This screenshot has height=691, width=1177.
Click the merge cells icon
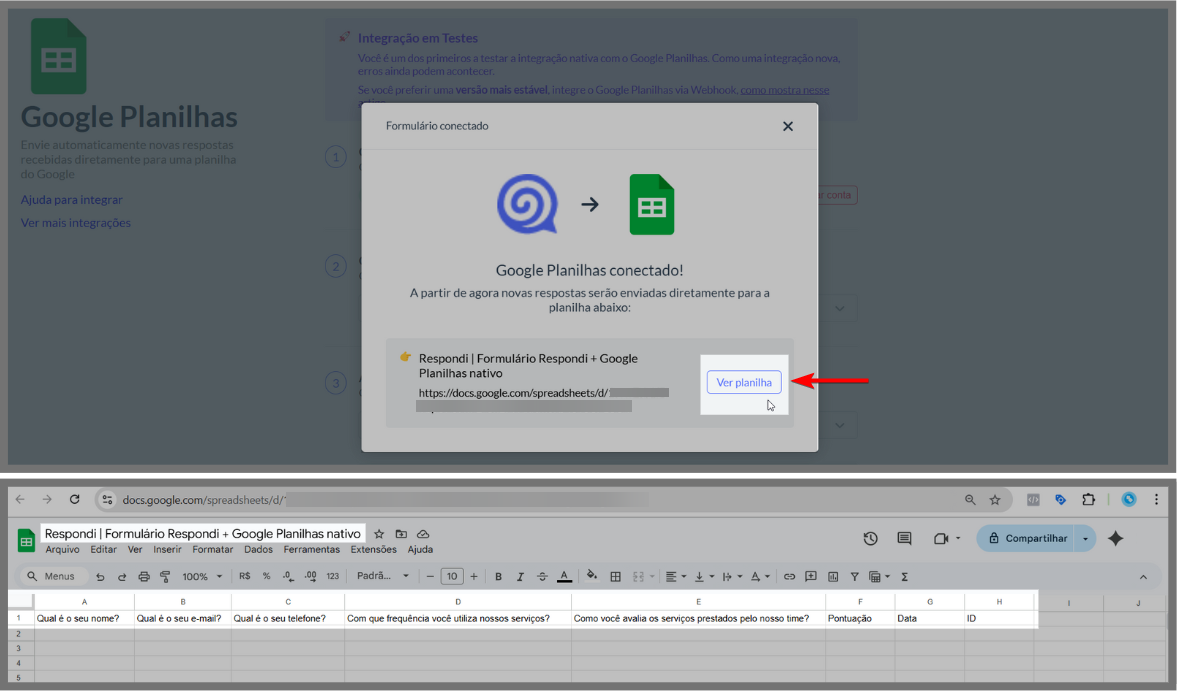point(639,576)
